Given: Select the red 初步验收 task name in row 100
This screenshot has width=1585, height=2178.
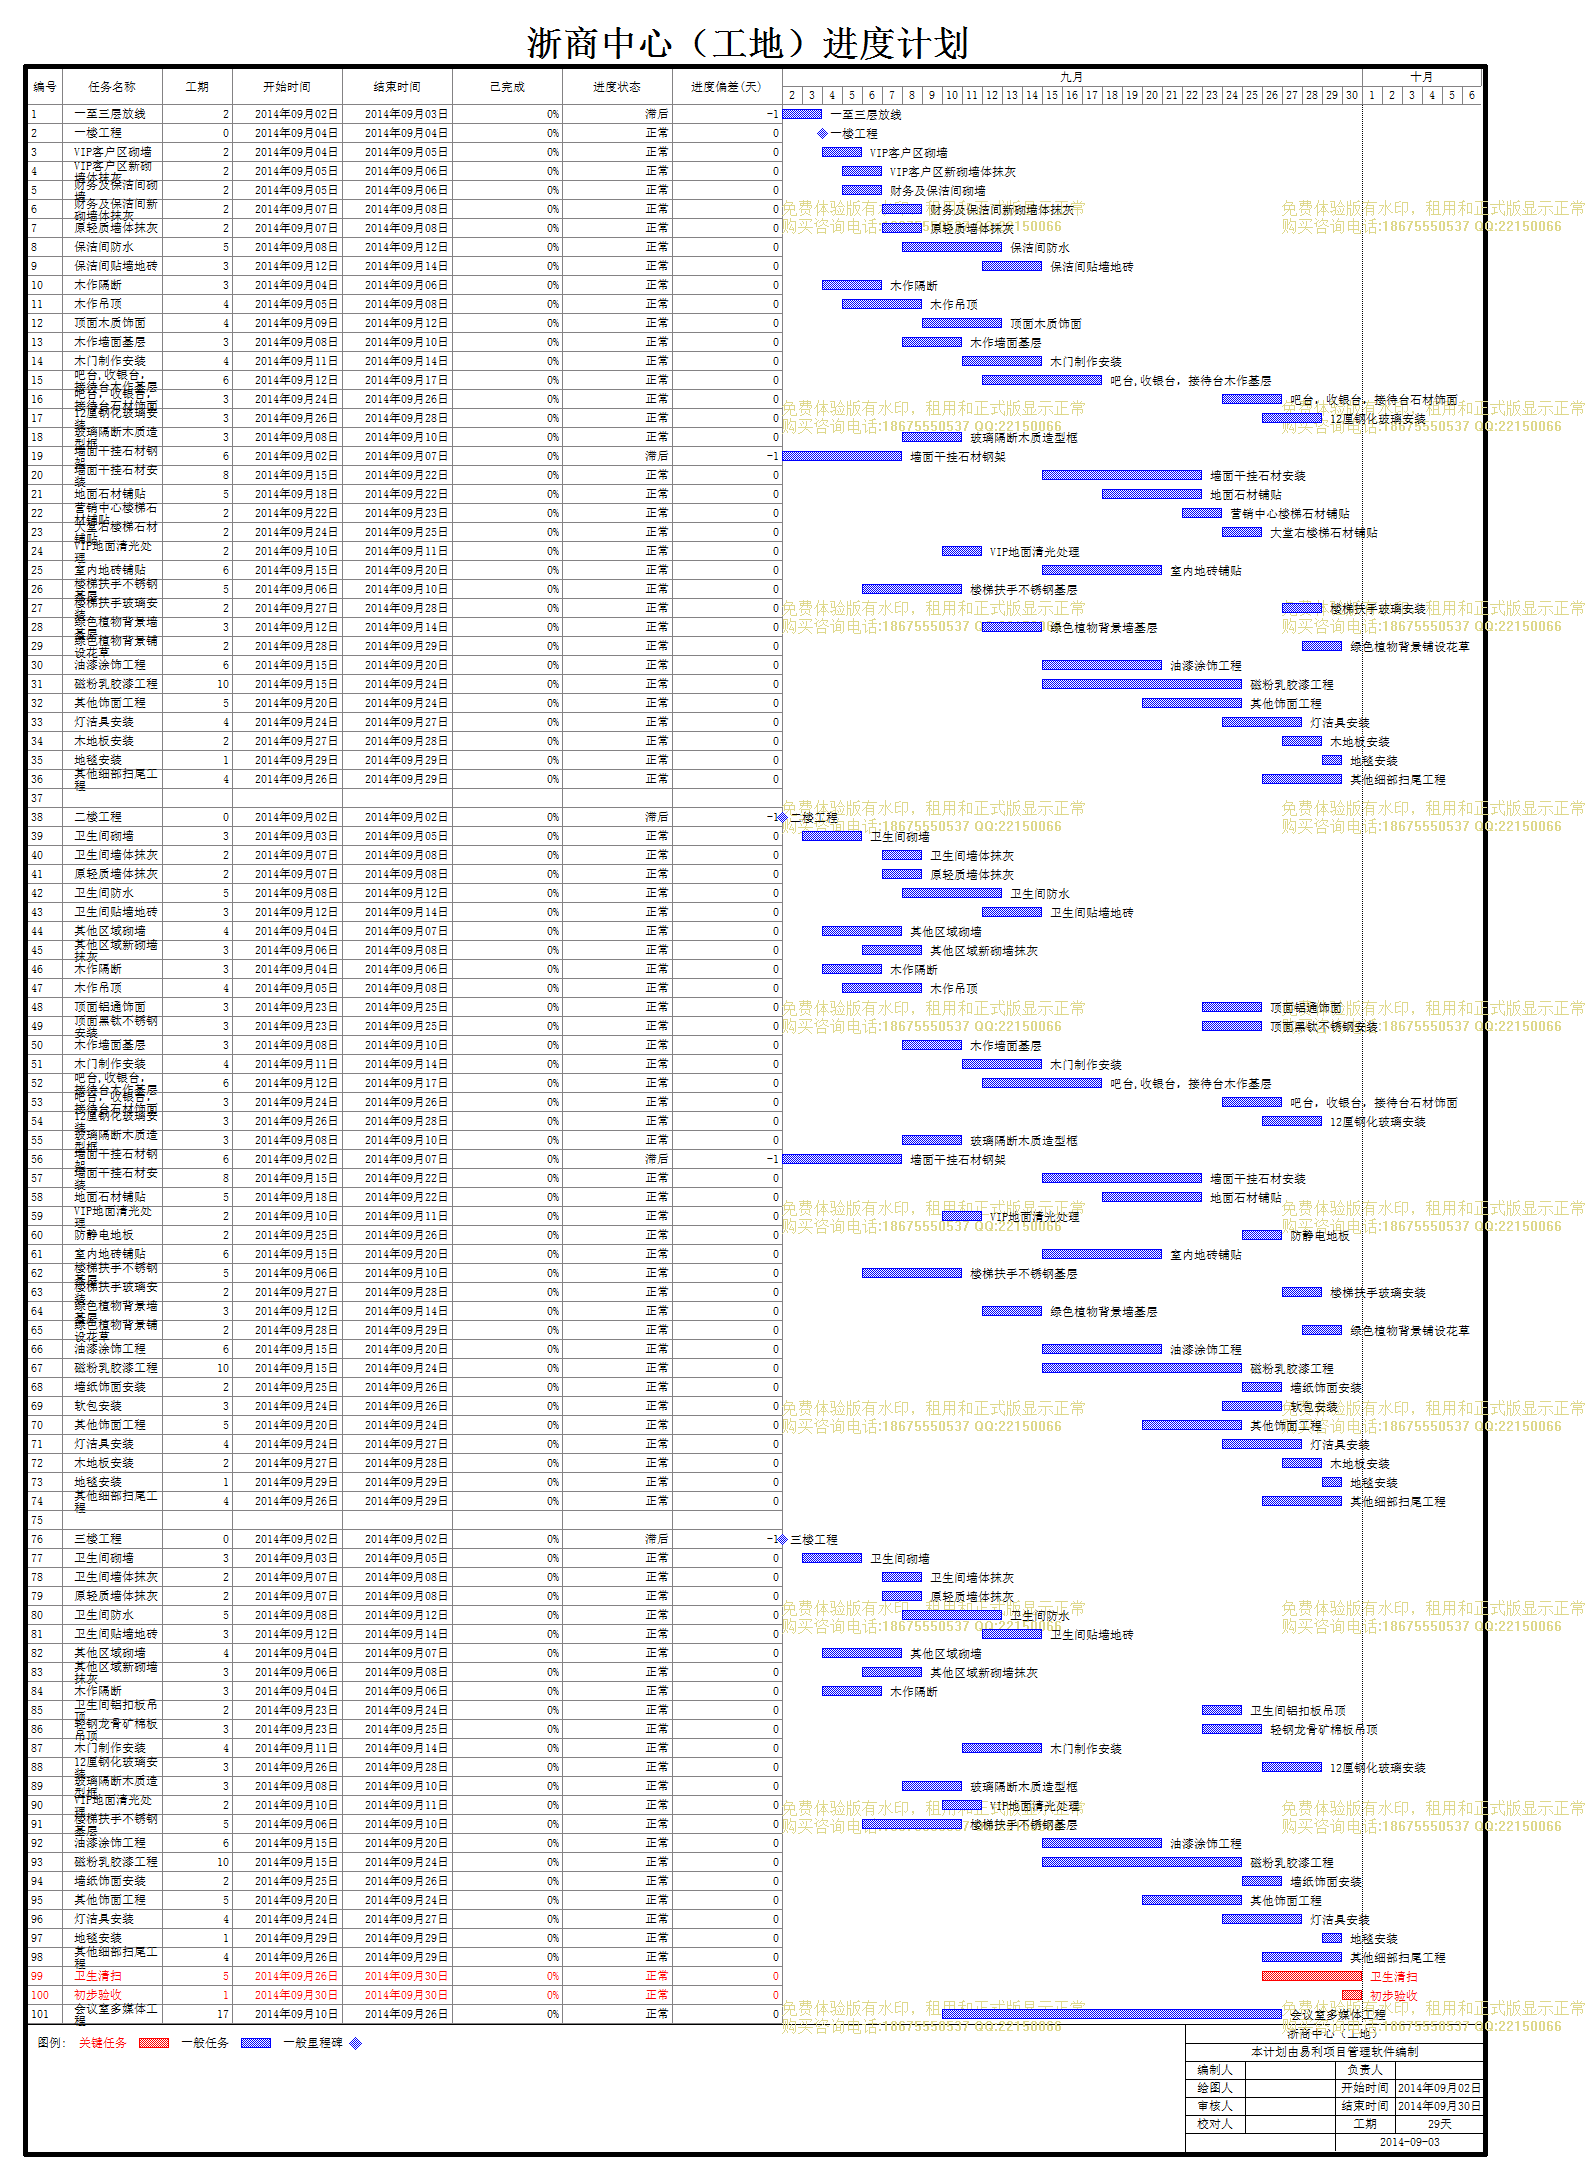Looking at the screenshot, I should (x=98, y=1995).
